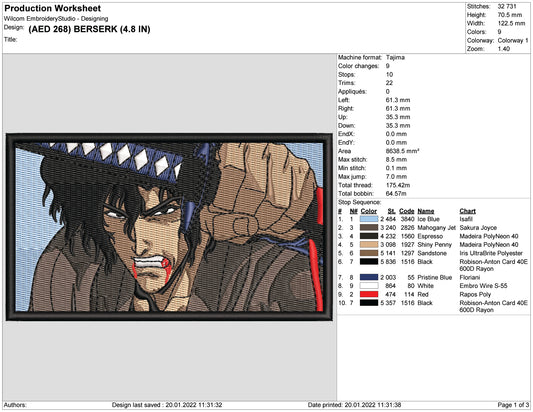Click the Stitches count 32 731
This screenshot has width=533, height=412.
pos(507,6)
